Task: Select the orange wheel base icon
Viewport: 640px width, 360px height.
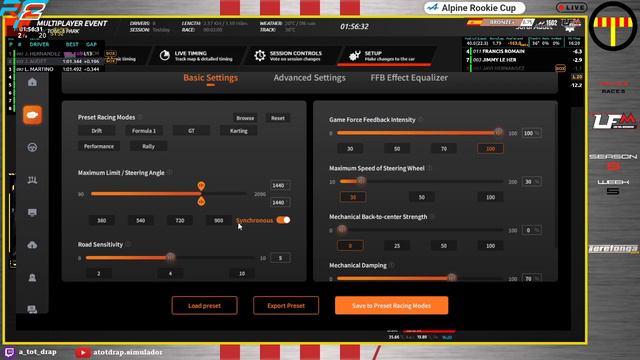Action: (32, 115)
